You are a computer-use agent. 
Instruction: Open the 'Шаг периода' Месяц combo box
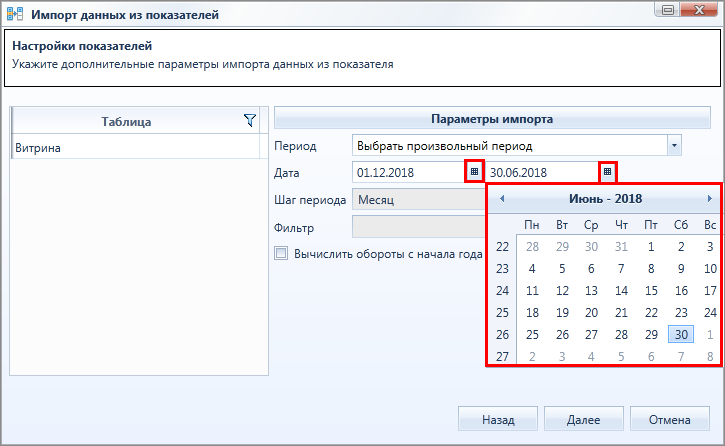tap(418, 200)
